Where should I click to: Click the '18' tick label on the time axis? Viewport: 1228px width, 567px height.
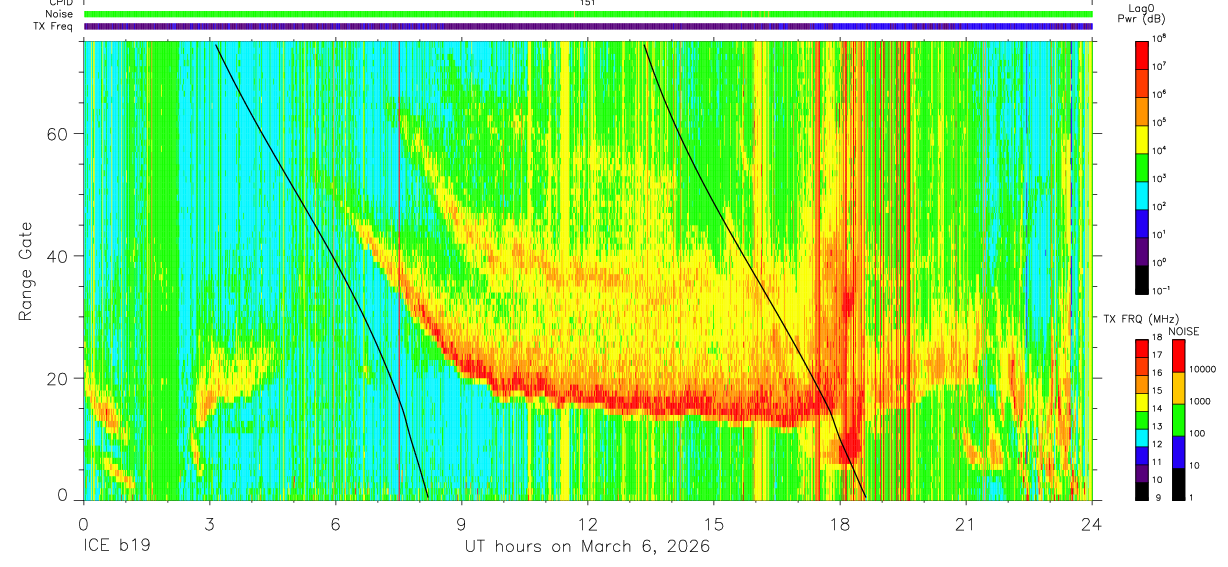tap(840, 525)
